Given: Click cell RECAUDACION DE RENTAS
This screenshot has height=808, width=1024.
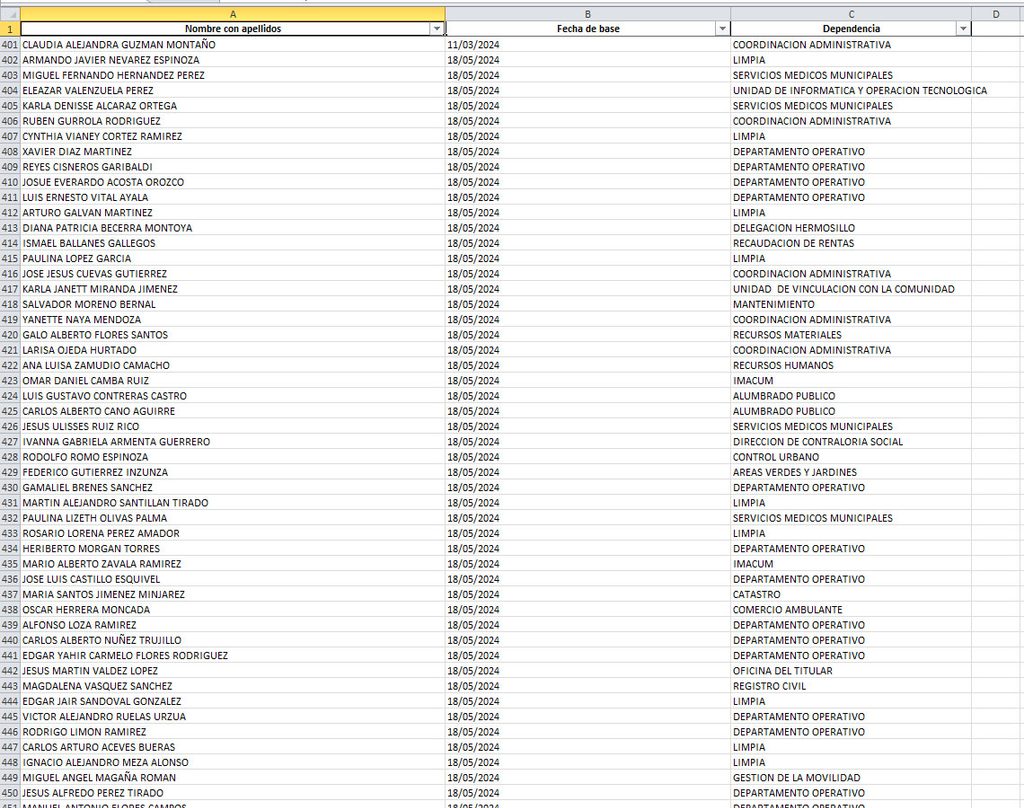Looking at the screenshot, I should [x=851, y=243].
